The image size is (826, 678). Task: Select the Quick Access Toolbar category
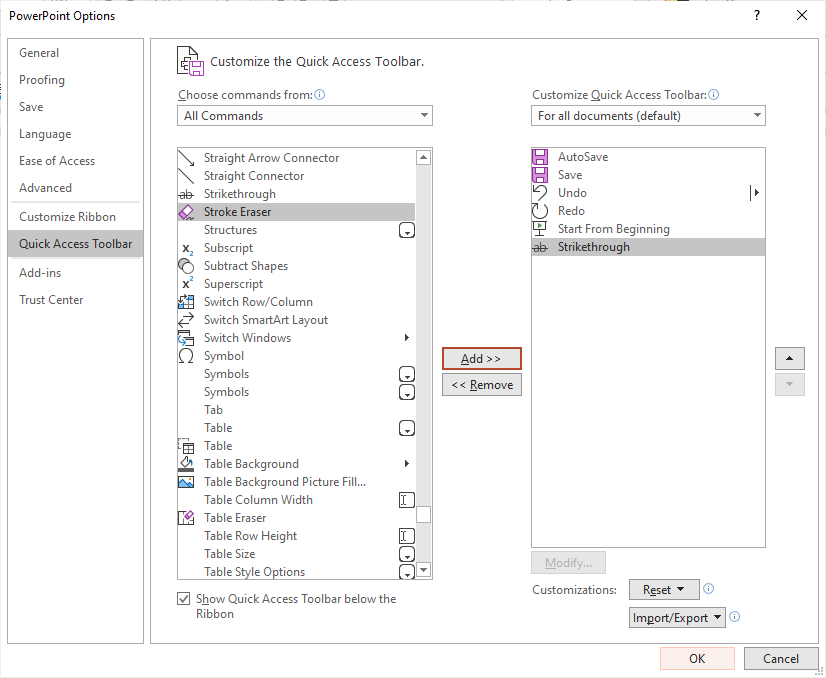coord(75,244)
